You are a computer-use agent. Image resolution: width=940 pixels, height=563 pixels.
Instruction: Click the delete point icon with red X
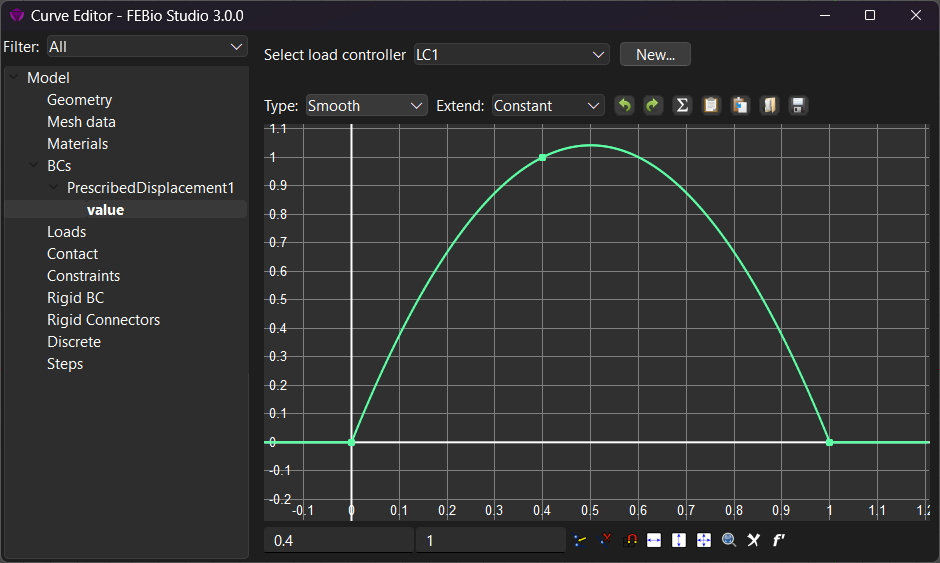tap(605, 540)
